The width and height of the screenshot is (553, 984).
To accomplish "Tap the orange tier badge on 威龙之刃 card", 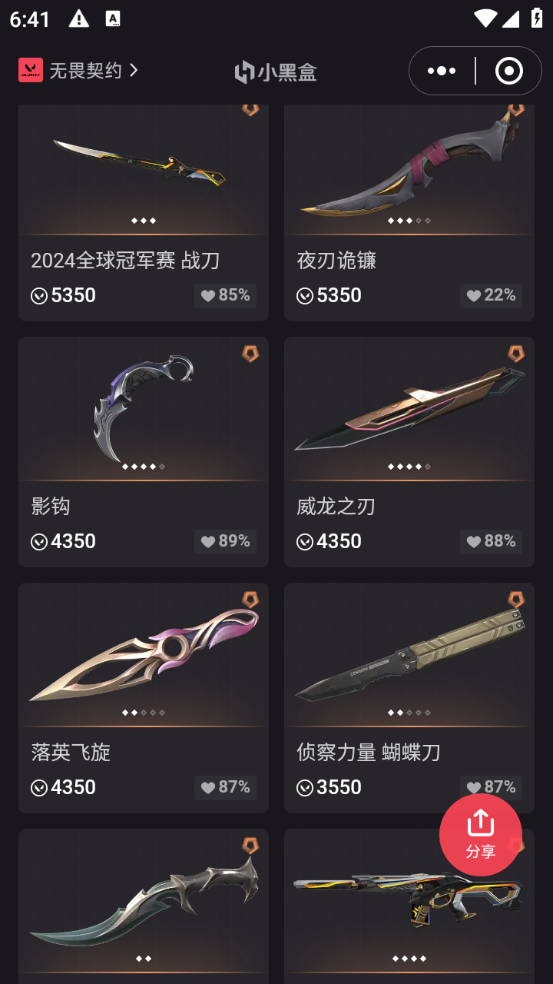I will point(516,353).
